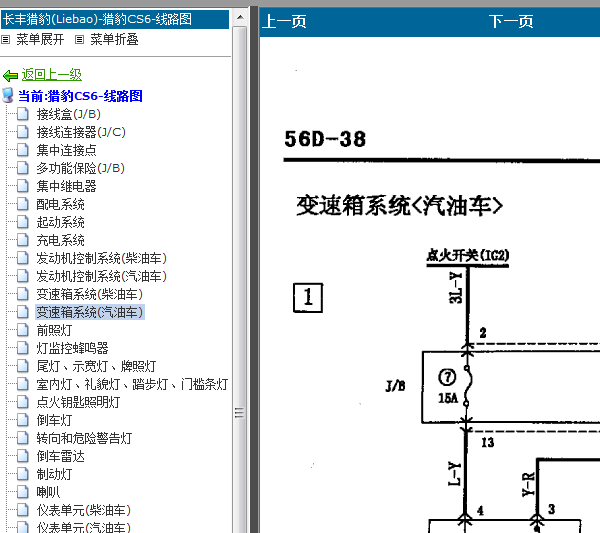Open 发动机控制系统(汽油车) diagram
Image resolution: width=600 pixels, height=533 pixels.
point(101,276)
